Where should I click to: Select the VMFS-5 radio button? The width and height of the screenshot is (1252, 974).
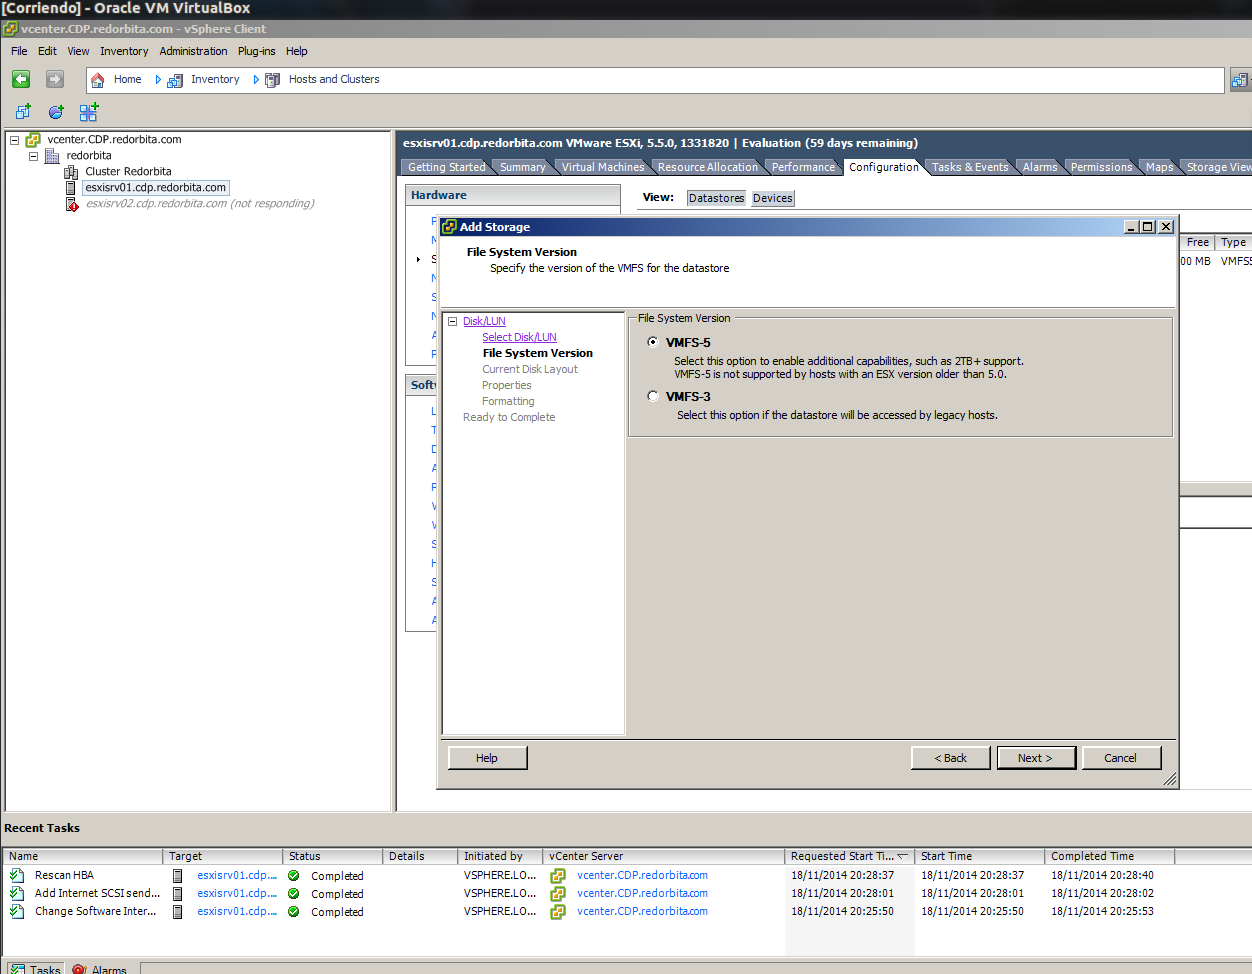(x=653, y=342)
